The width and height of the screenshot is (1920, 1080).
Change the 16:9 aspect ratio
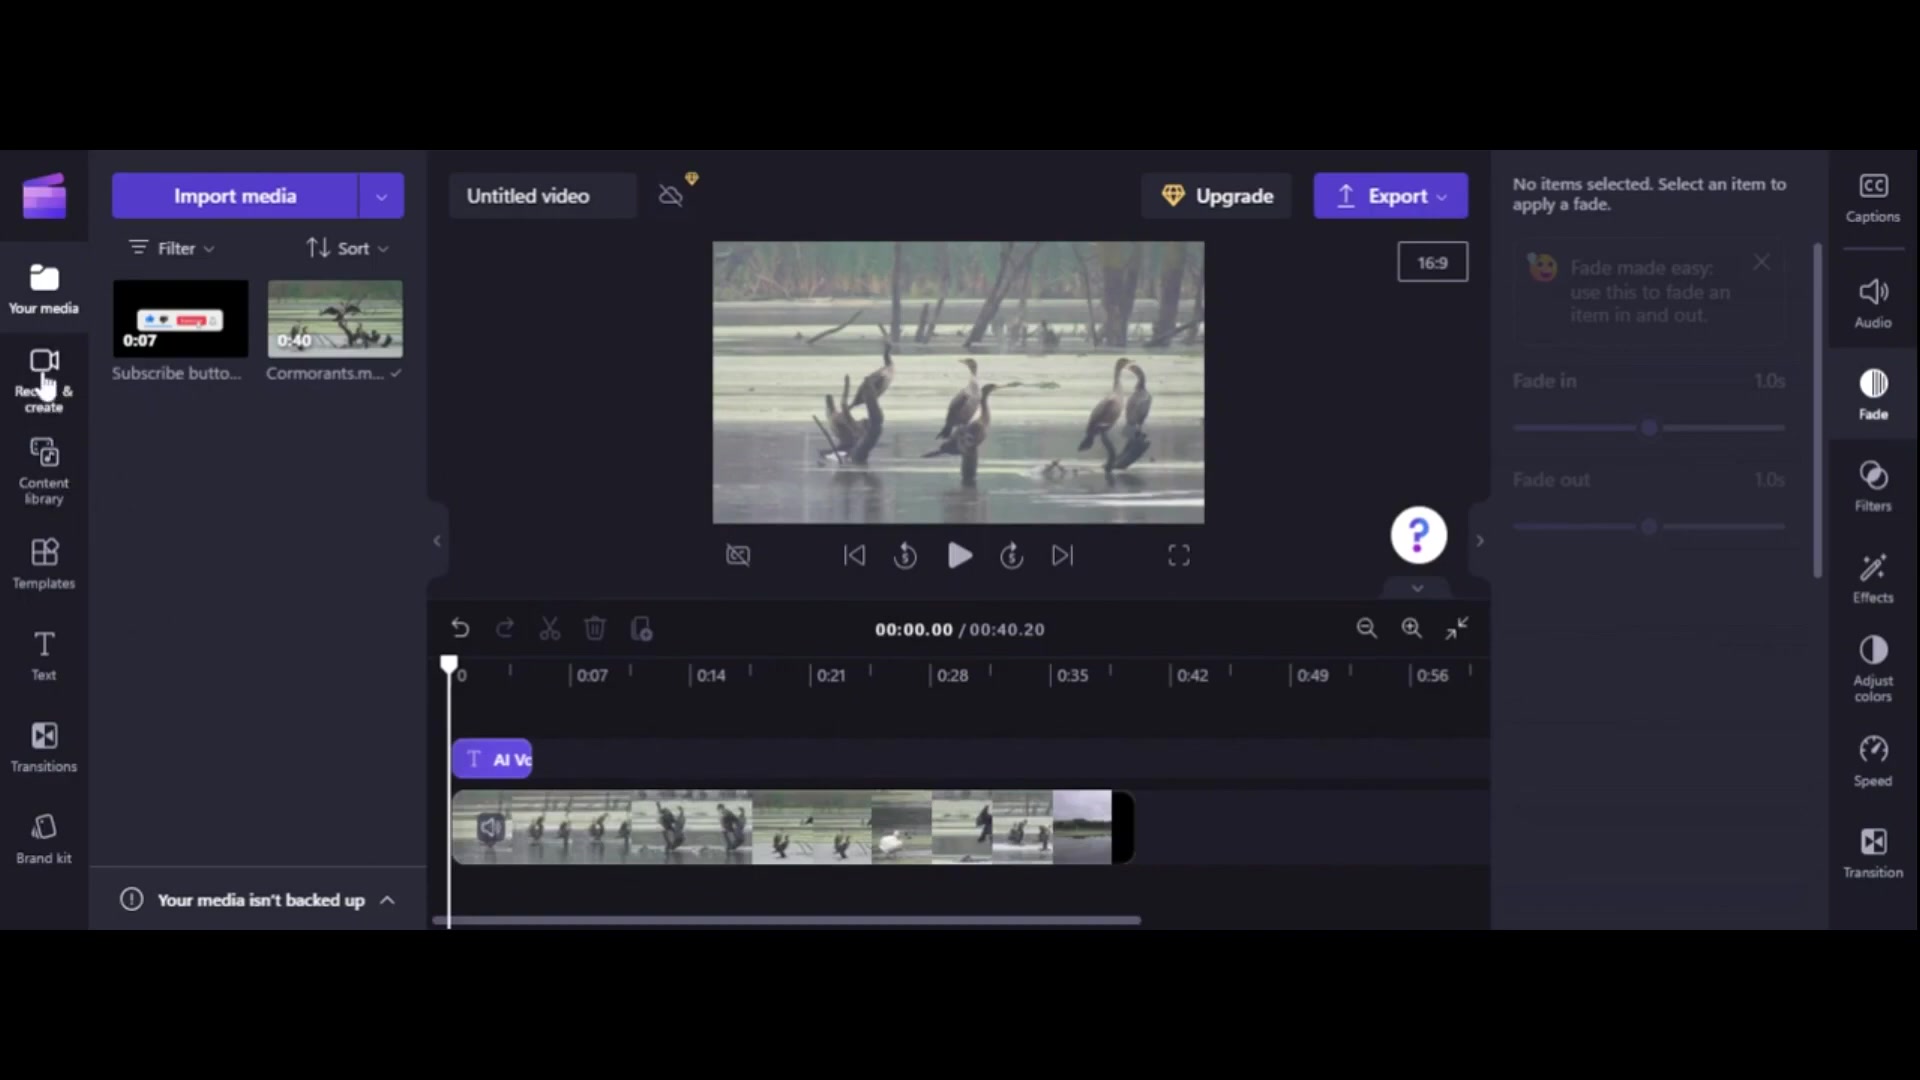1432,262
